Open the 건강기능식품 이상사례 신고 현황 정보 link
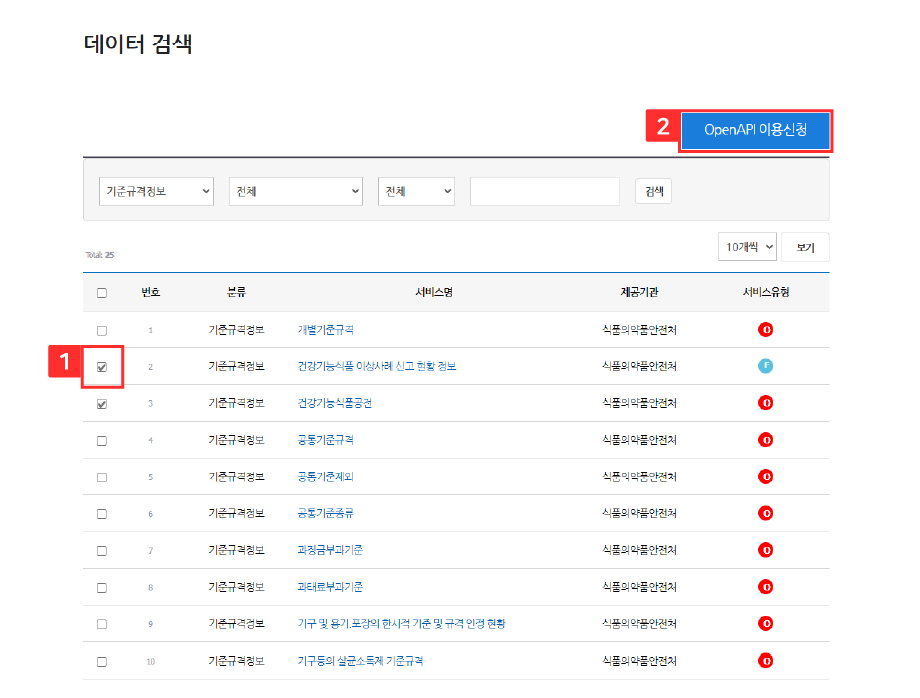Screen dimensions: 920x698 tap(377, 366)
